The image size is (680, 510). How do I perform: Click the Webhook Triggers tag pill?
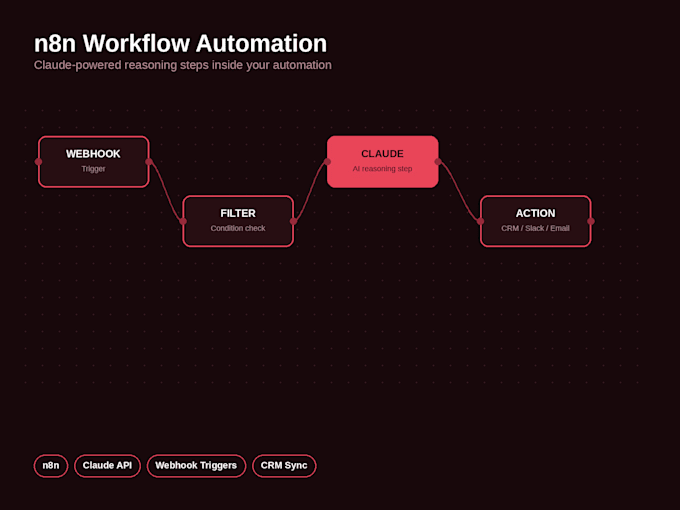(x=196, y=466)
